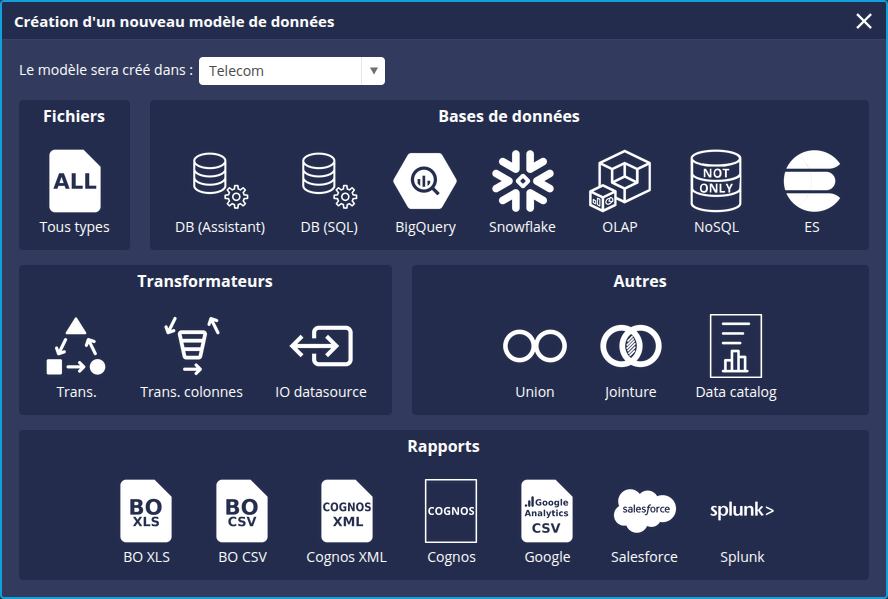Click the Snowflake snowflake icon
This screenshot has height=599, width=888.
pyautogui.click(x=522, y=182)
